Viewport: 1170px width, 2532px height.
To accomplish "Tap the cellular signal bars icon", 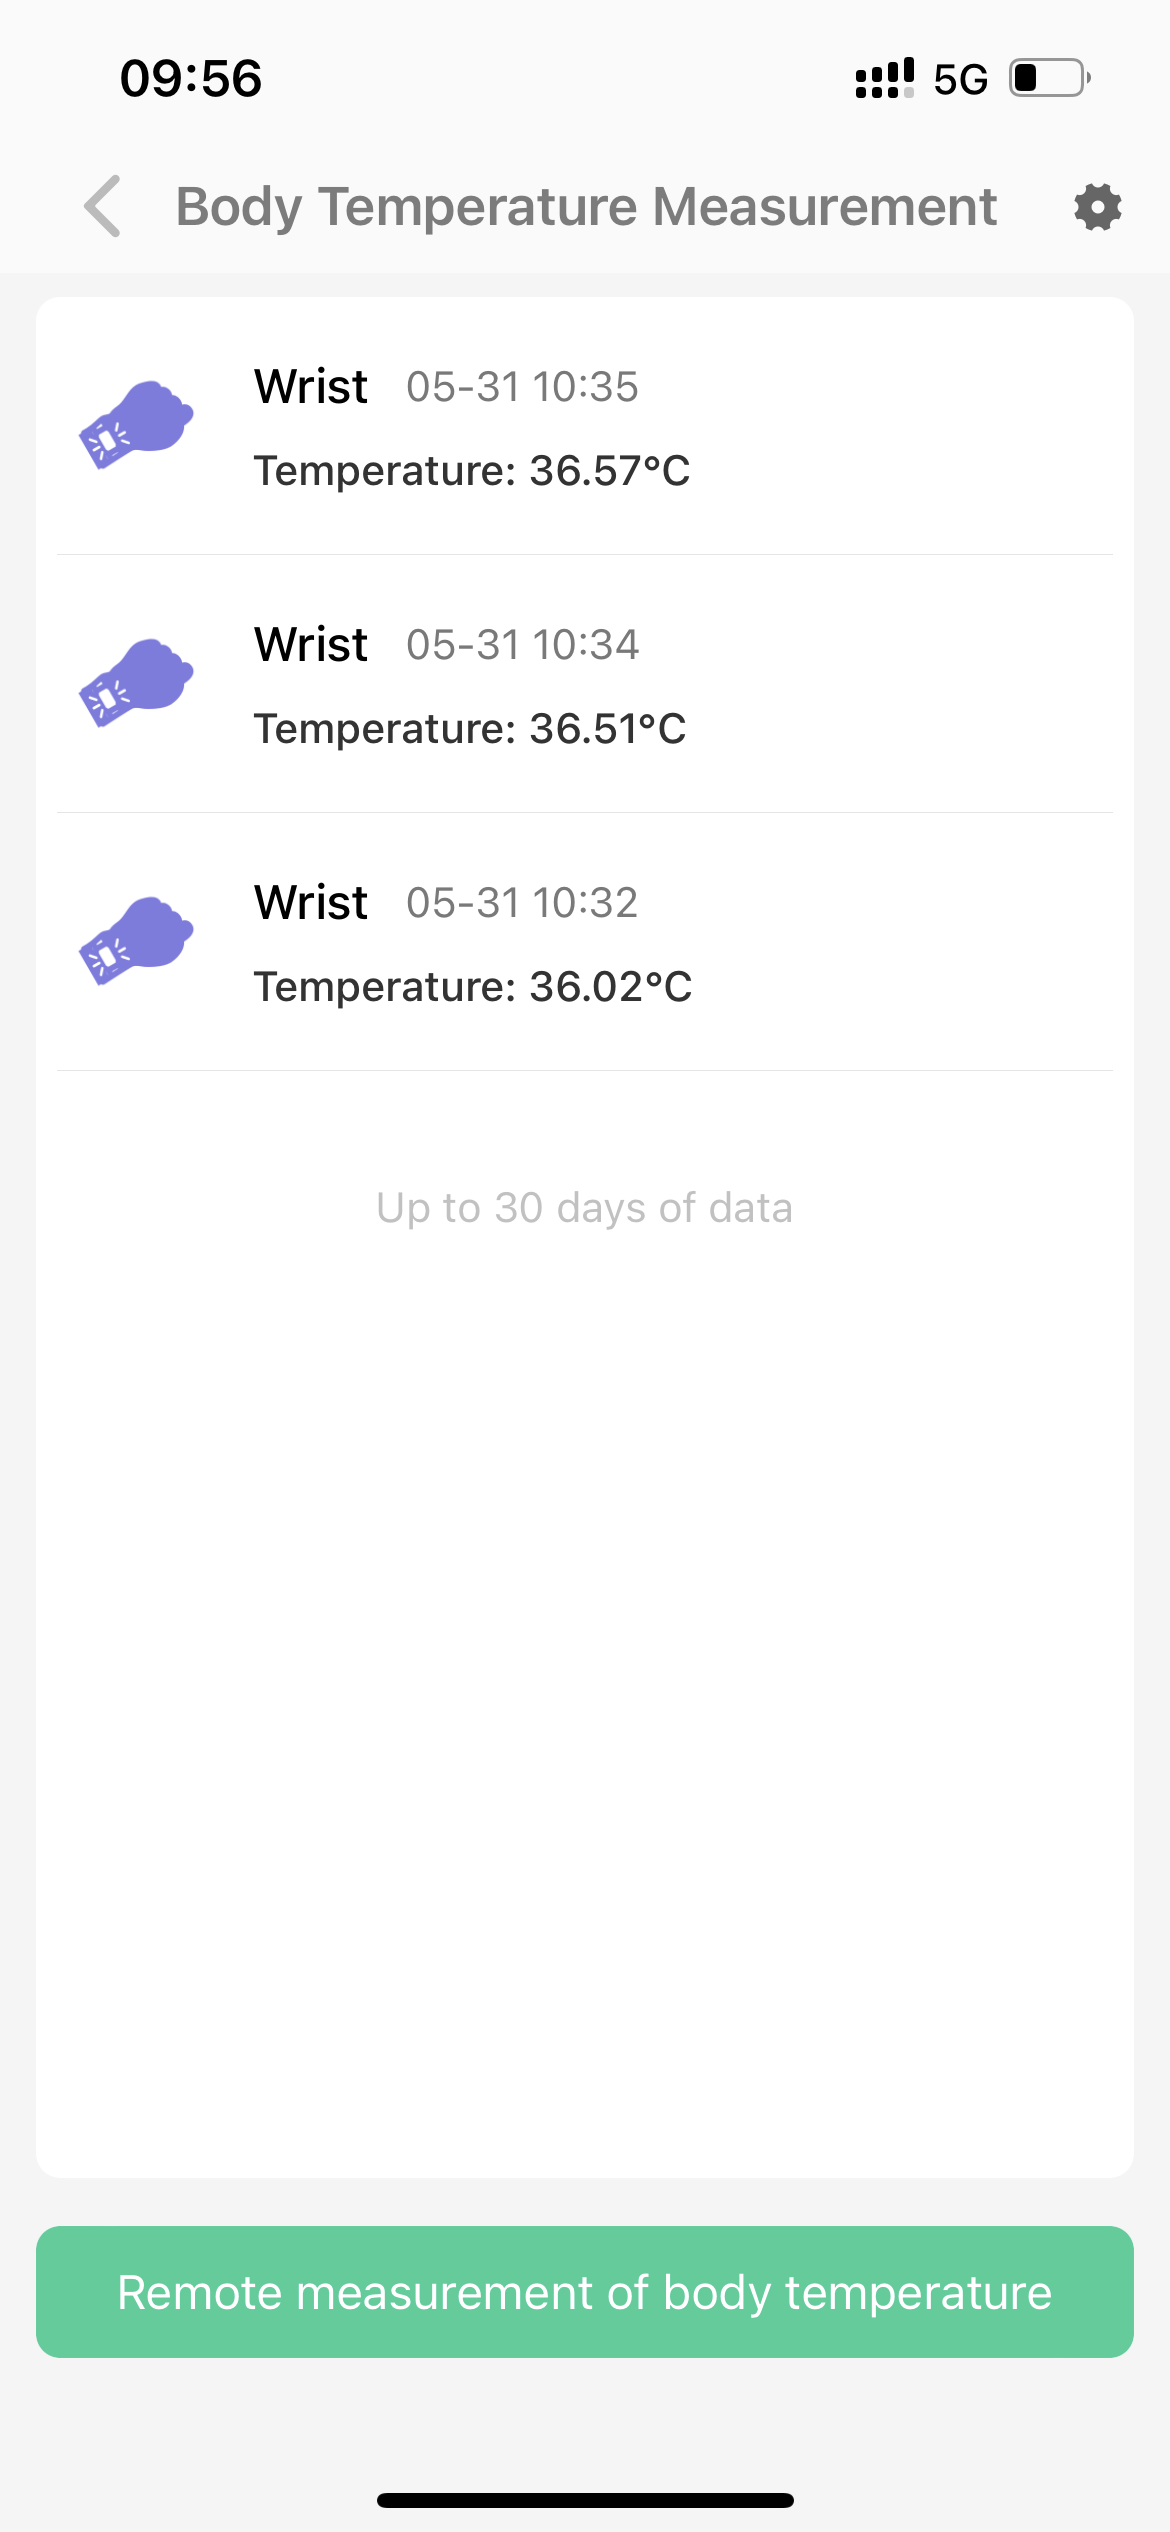I will click(x=884, y=78).
